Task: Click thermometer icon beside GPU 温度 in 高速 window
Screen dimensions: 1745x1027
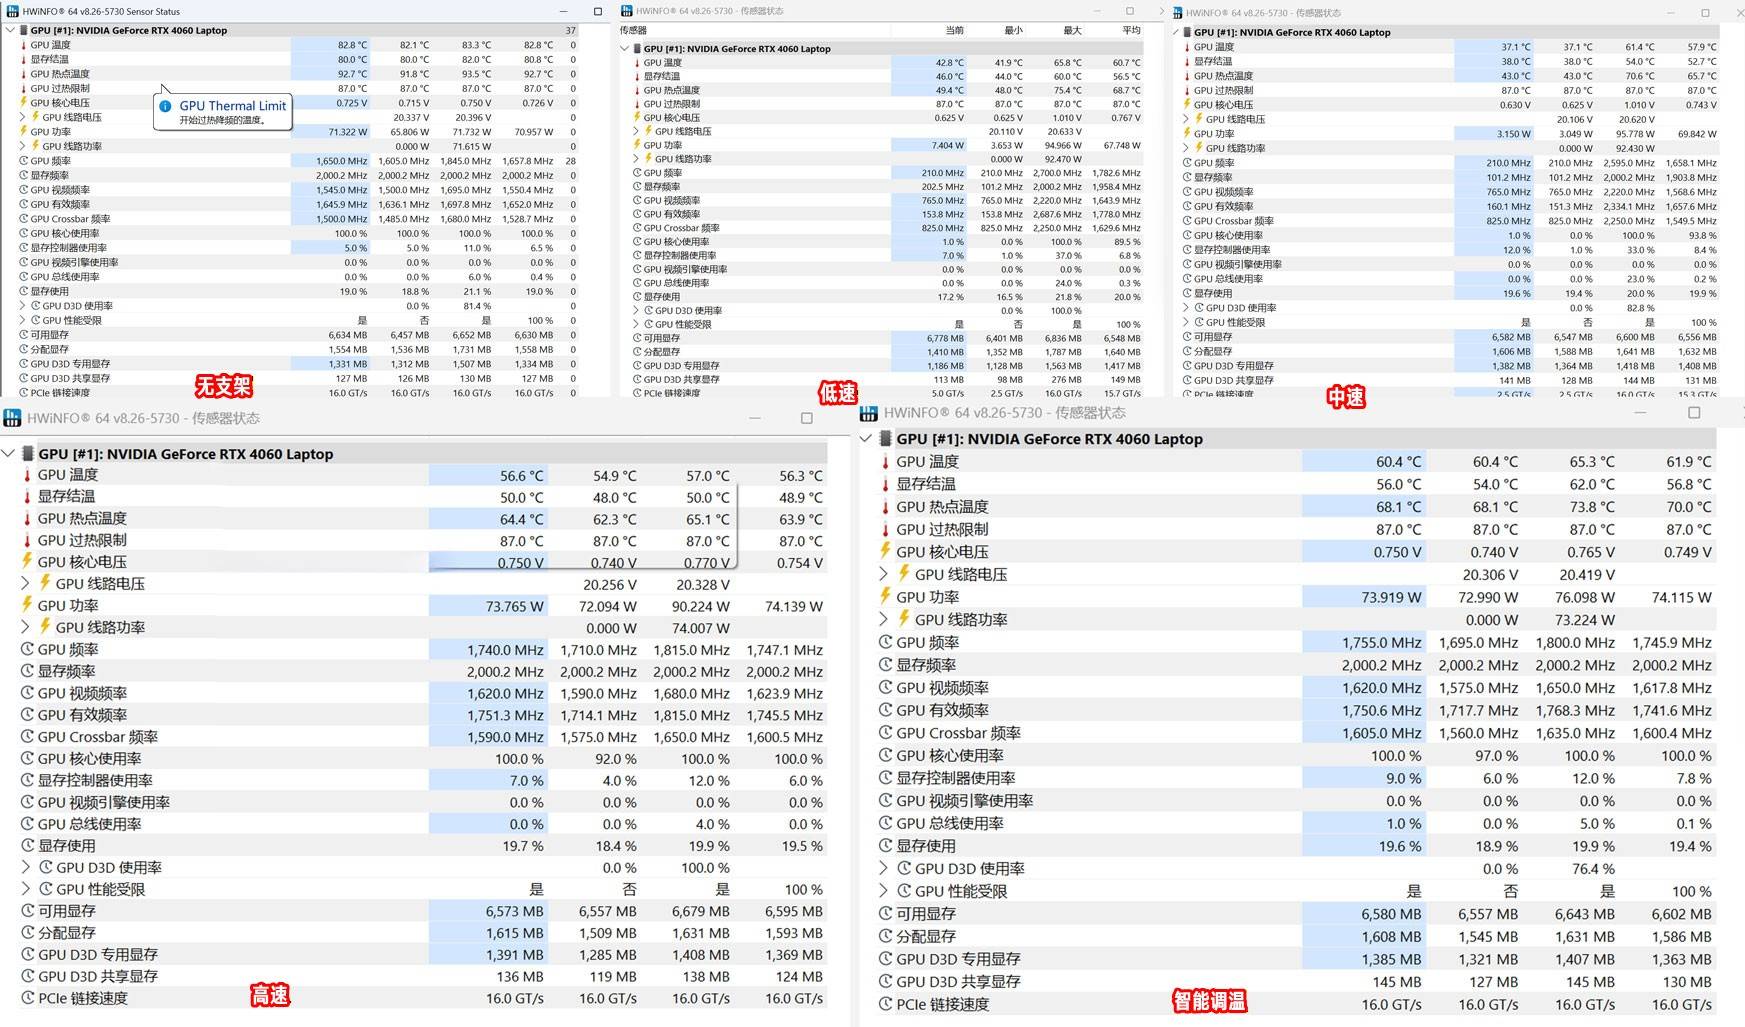Action: point(27,475)
